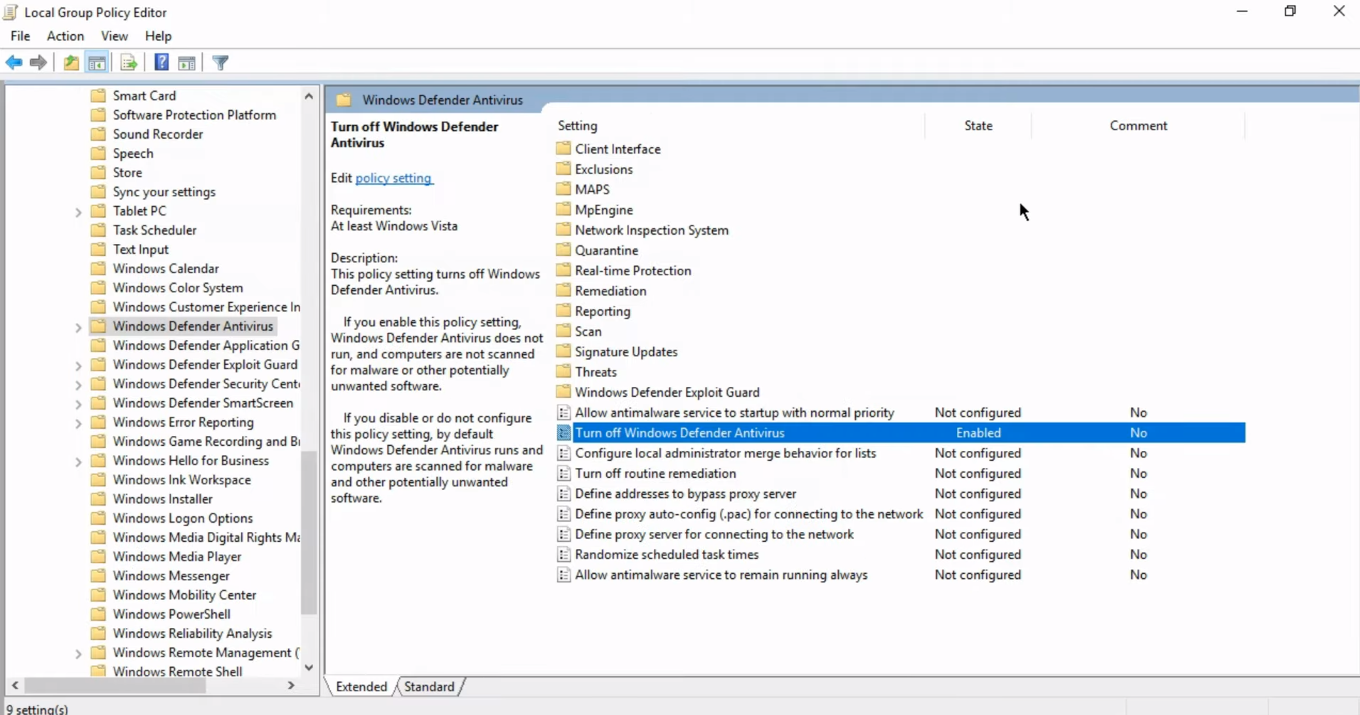Image resolution: width=1360 pixels, height=715 pixels.
Task: Open the File menu
Action: 20,36
